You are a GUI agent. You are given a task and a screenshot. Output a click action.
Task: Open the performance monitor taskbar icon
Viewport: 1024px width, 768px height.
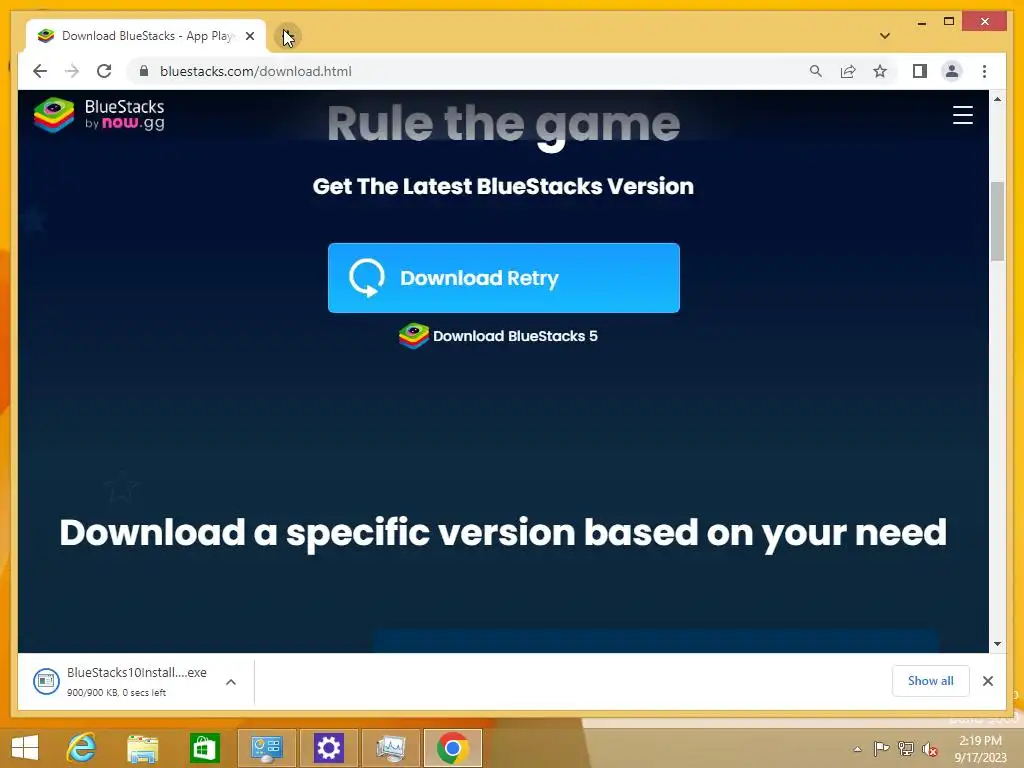(391, 748)
